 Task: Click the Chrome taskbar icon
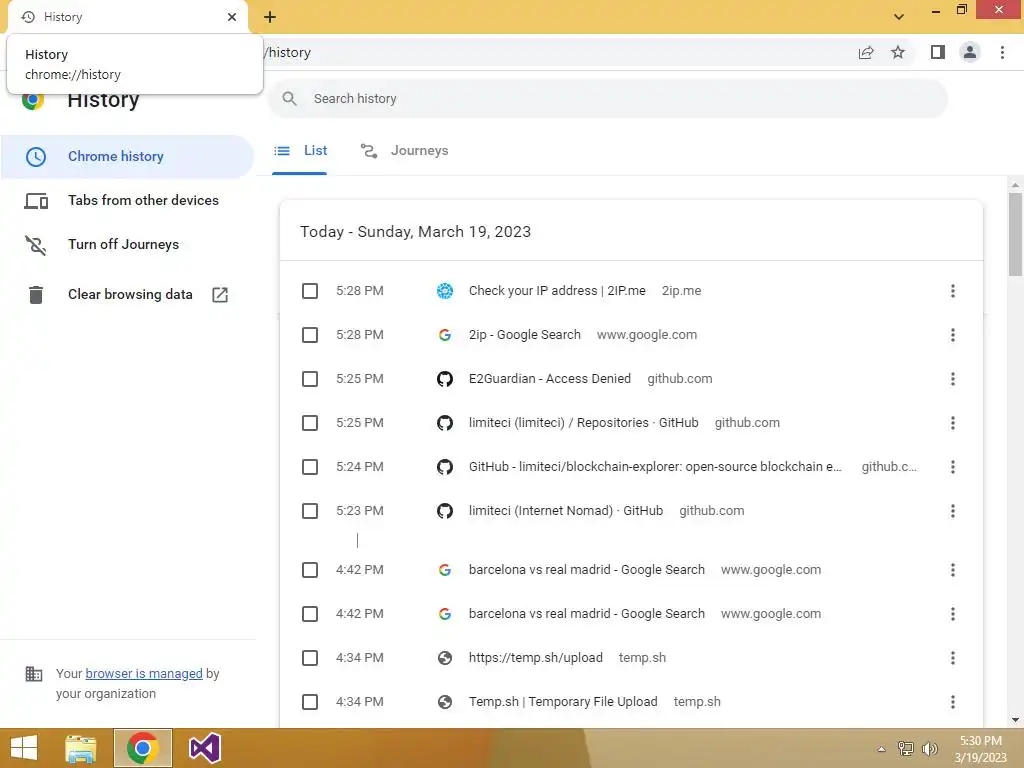tap(142, 748)
